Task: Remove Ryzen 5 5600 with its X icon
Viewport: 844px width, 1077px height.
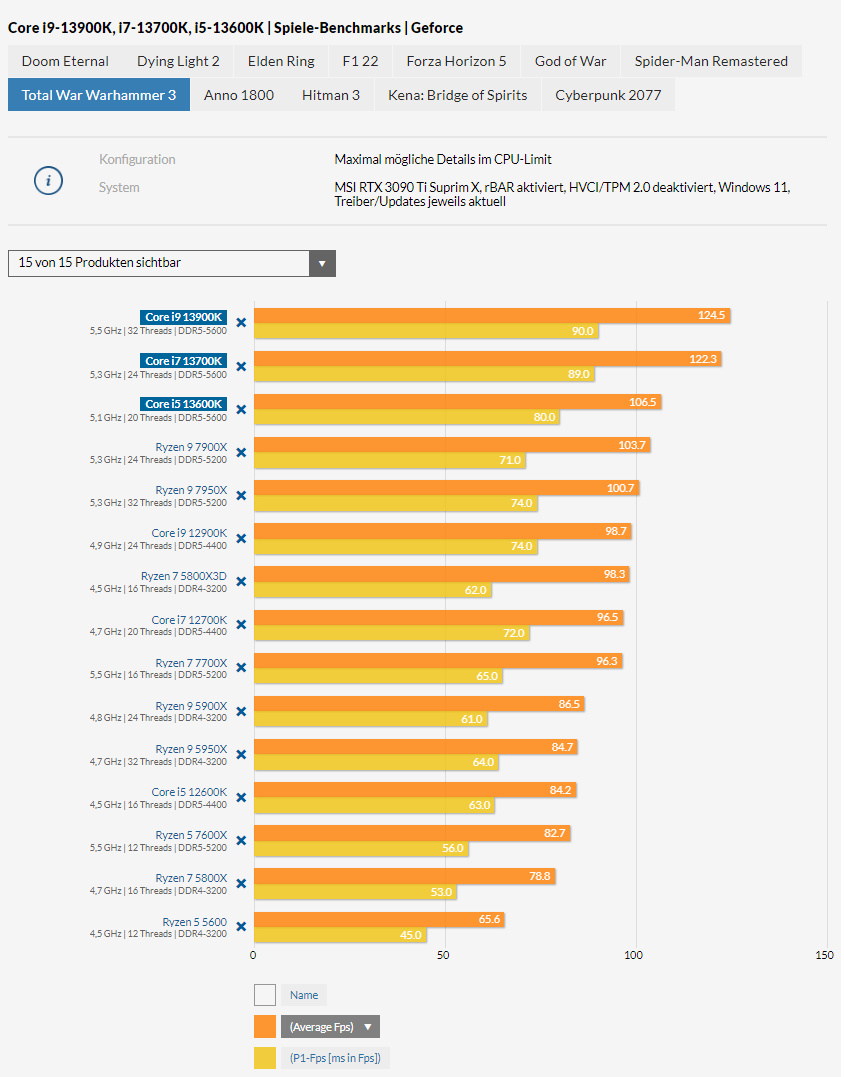Action: coord(241,927)
